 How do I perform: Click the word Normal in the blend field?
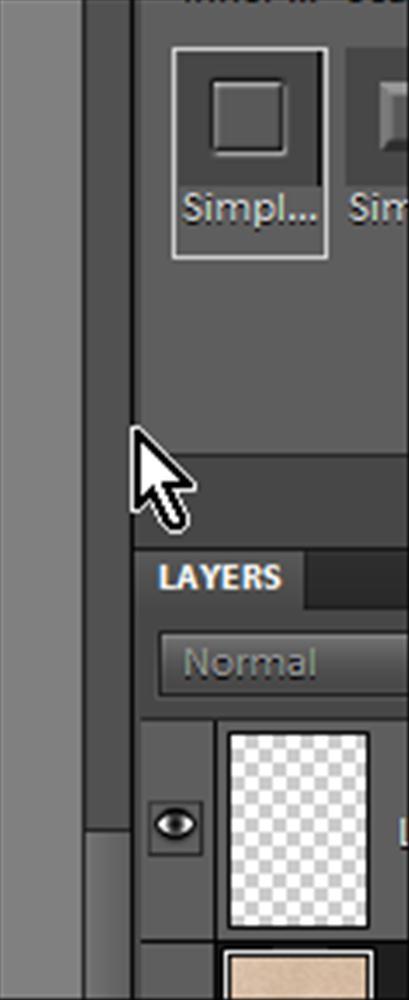pyautogui.click(x=250, y=663)
